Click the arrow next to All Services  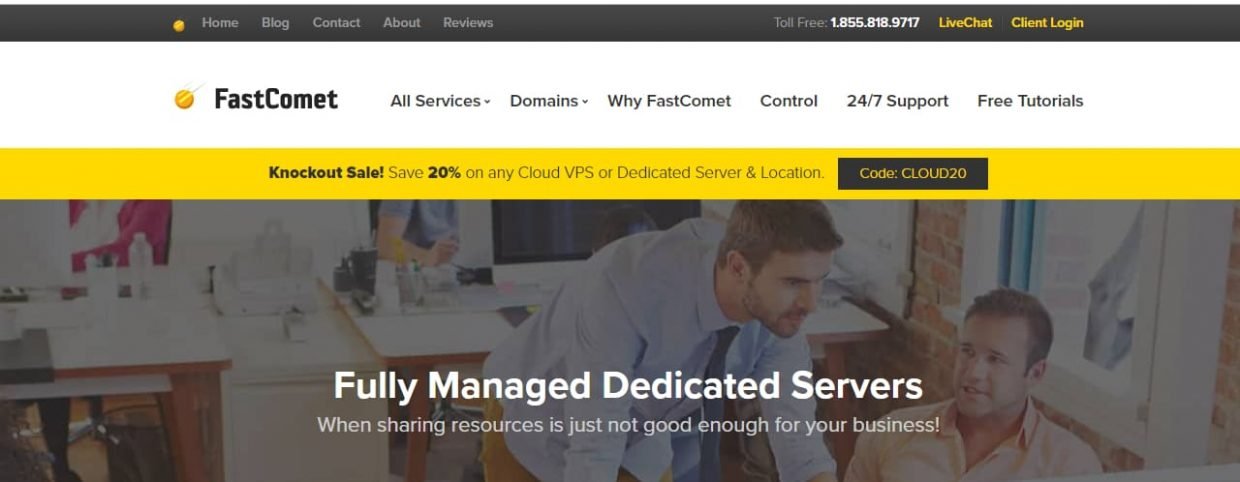pyautogui.click(x=487, y=102)
